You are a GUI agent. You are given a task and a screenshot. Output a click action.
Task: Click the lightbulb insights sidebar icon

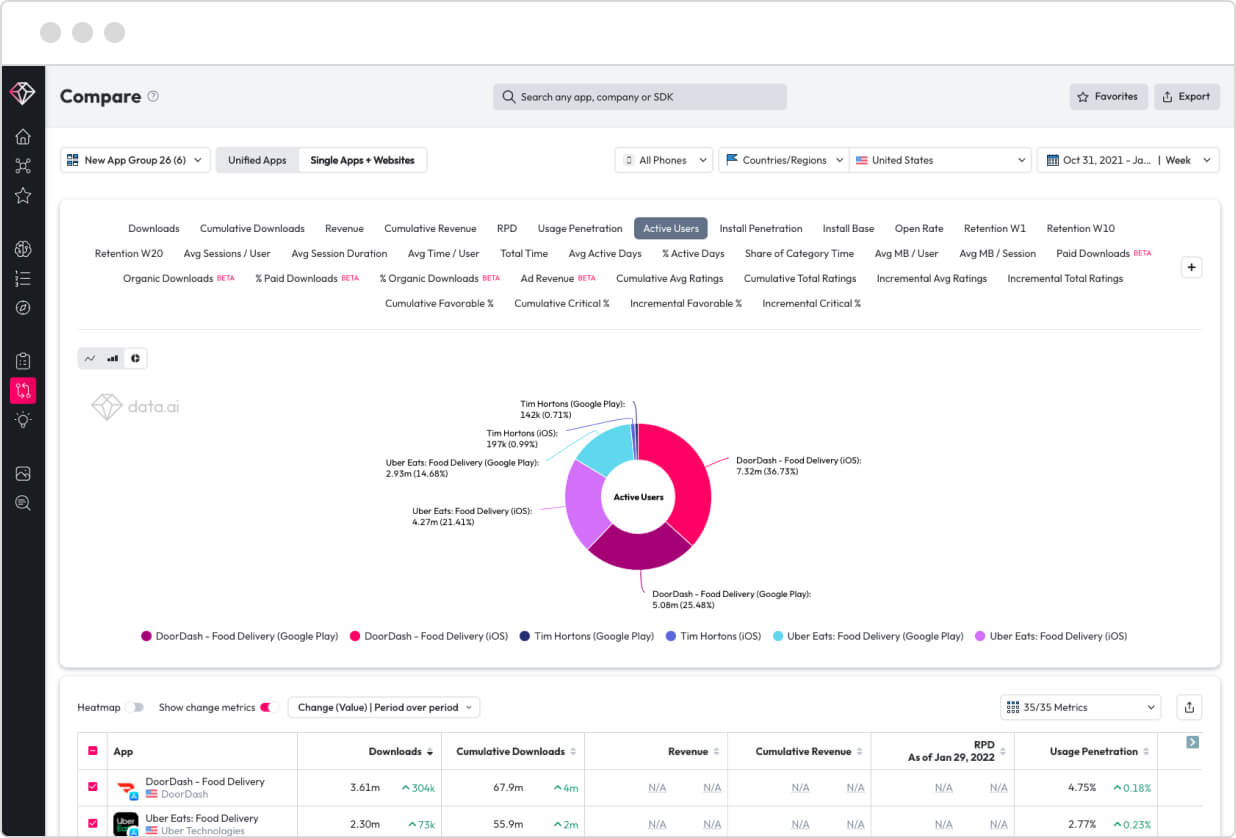tap(23, 420)
